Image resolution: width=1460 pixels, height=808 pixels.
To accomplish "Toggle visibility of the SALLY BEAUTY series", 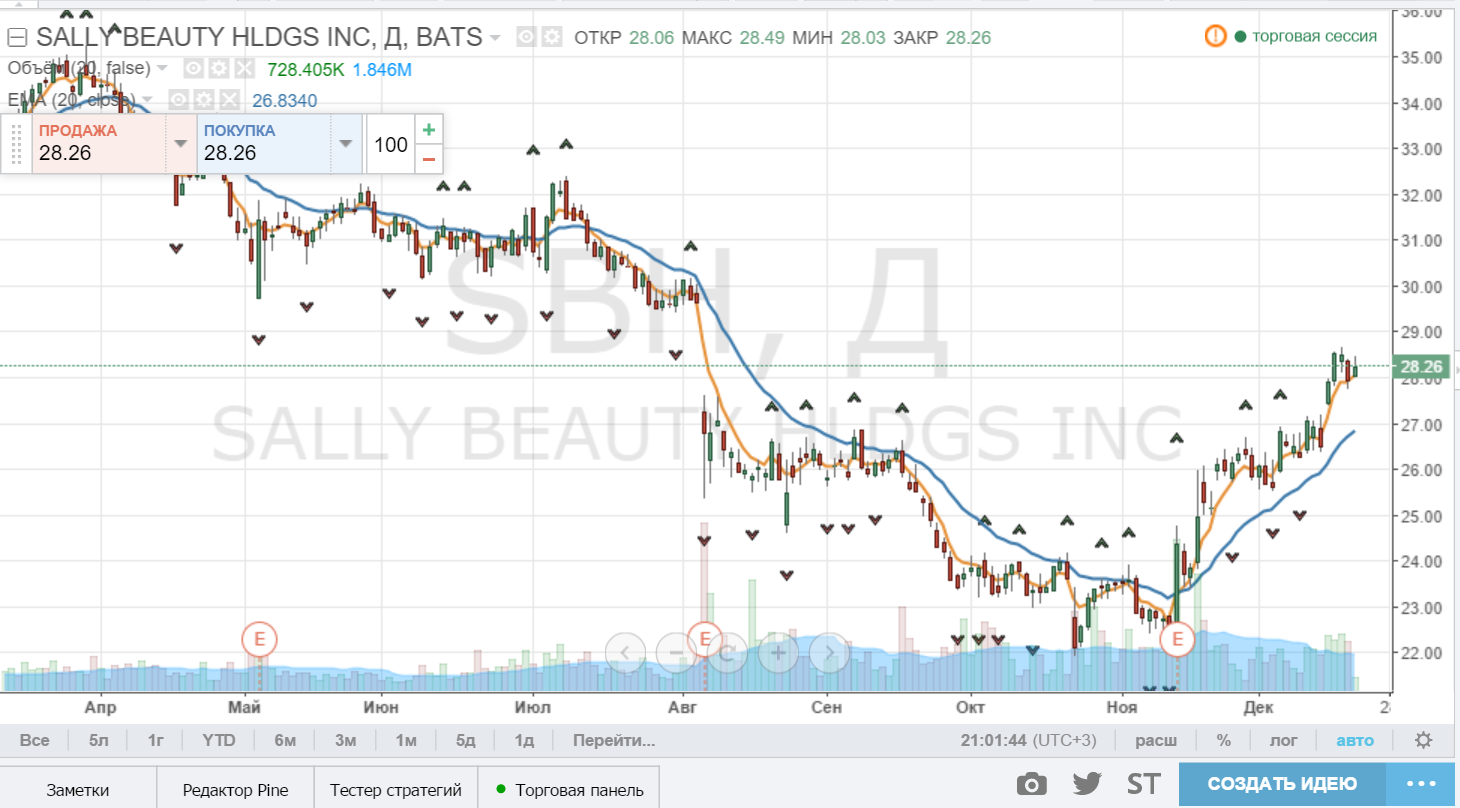I will 526,38.
